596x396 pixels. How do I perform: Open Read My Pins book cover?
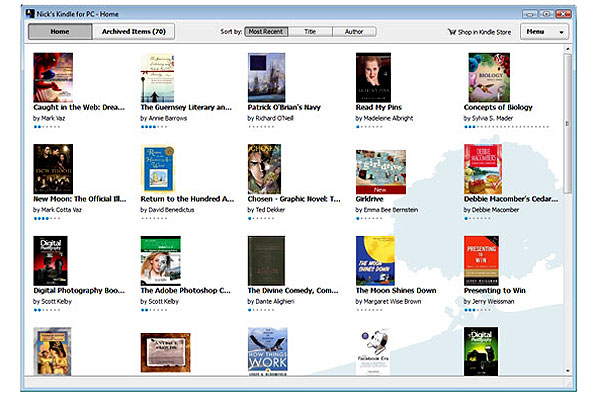[x=373, y=77]
